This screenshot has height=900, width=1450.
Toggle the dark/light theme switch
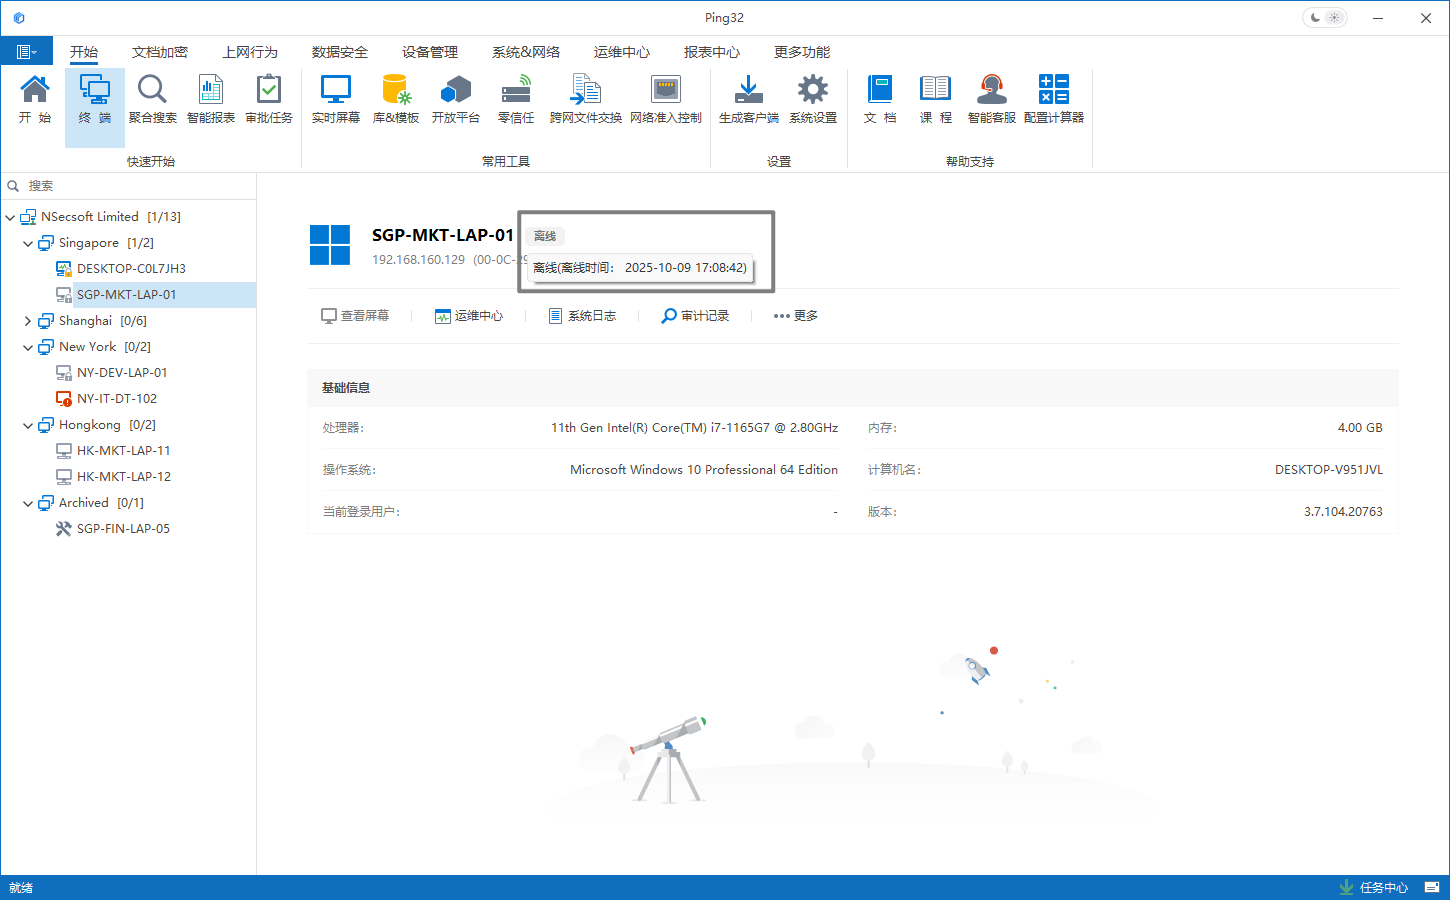[1324, 18]
